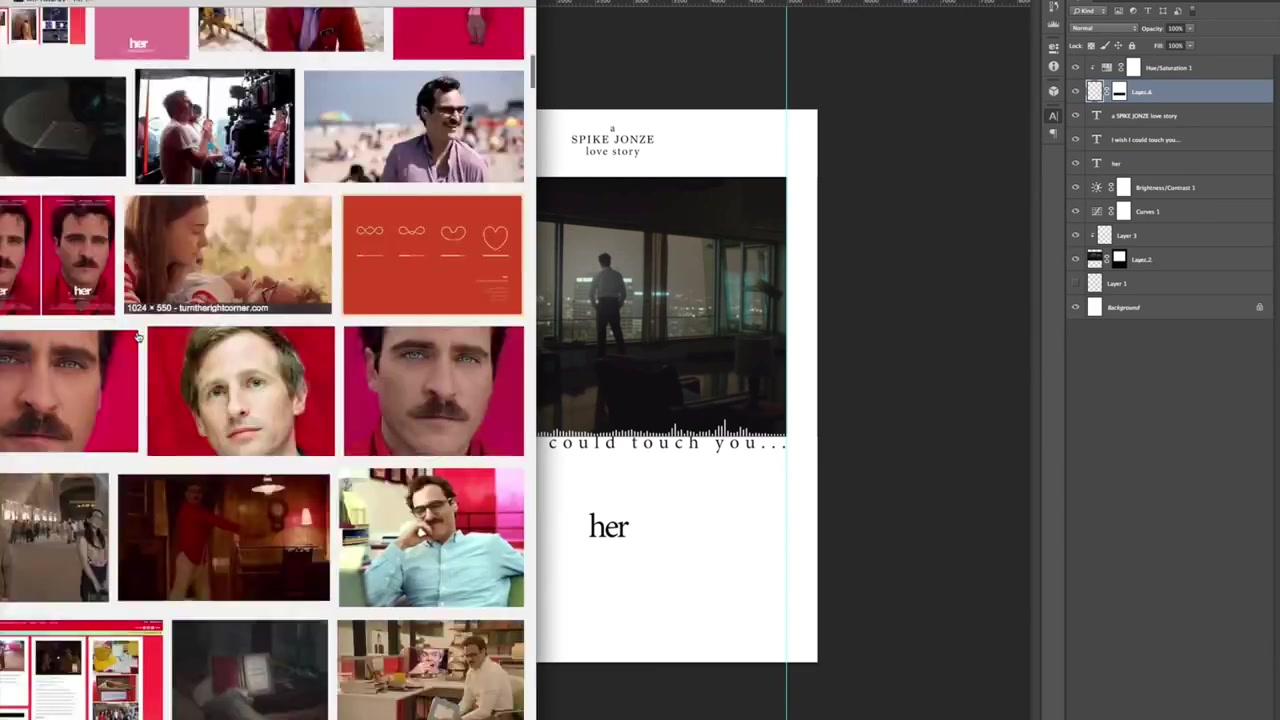This screenshot has height=720, width=1280.
Task: Select the Curves 1 layer name
Action: pyautogui.click(x=1147, y=211)
